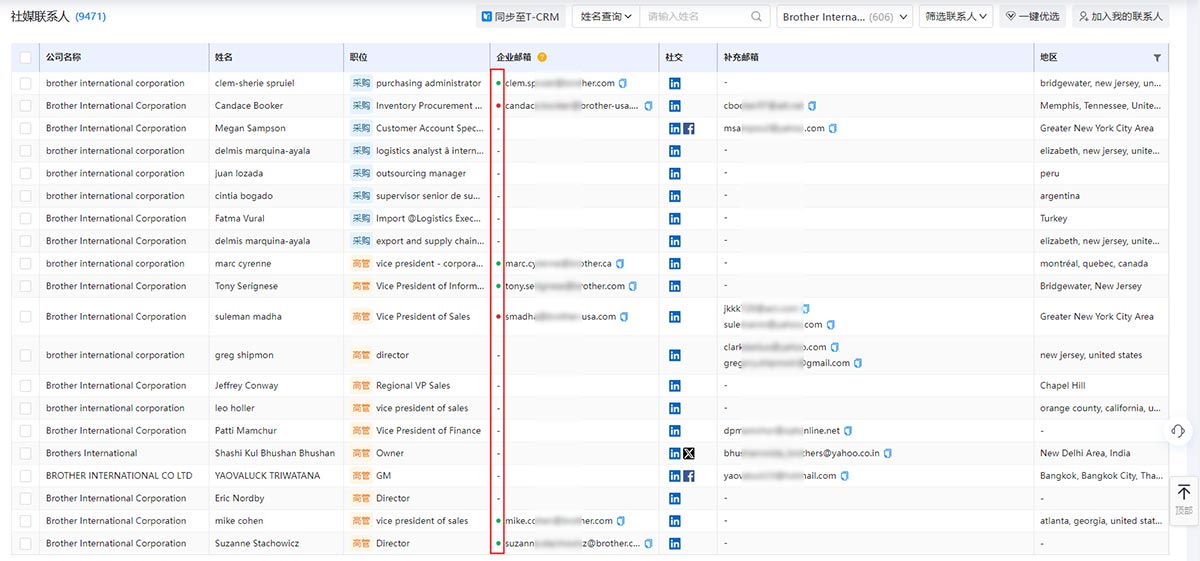Click the company email info hint icon

pyautogui.click(x=542, y=58)
